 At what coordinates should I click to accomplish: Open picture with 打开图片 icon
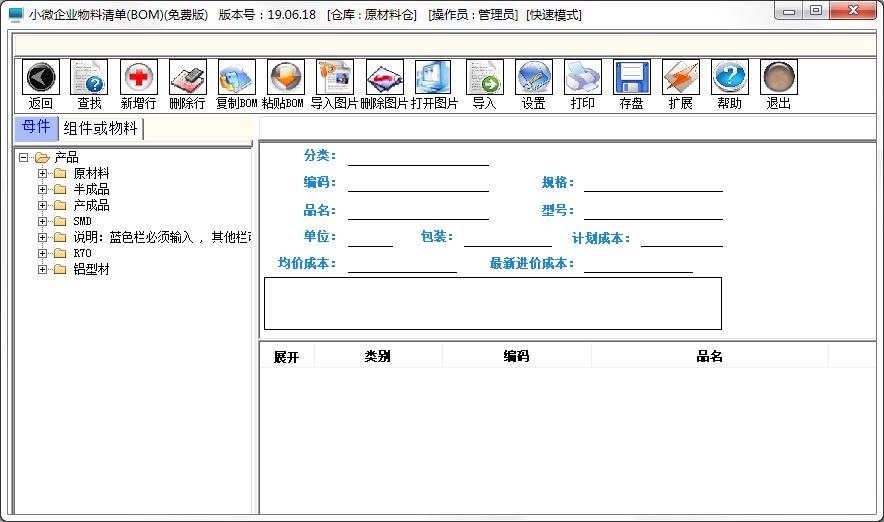(433, 77)
